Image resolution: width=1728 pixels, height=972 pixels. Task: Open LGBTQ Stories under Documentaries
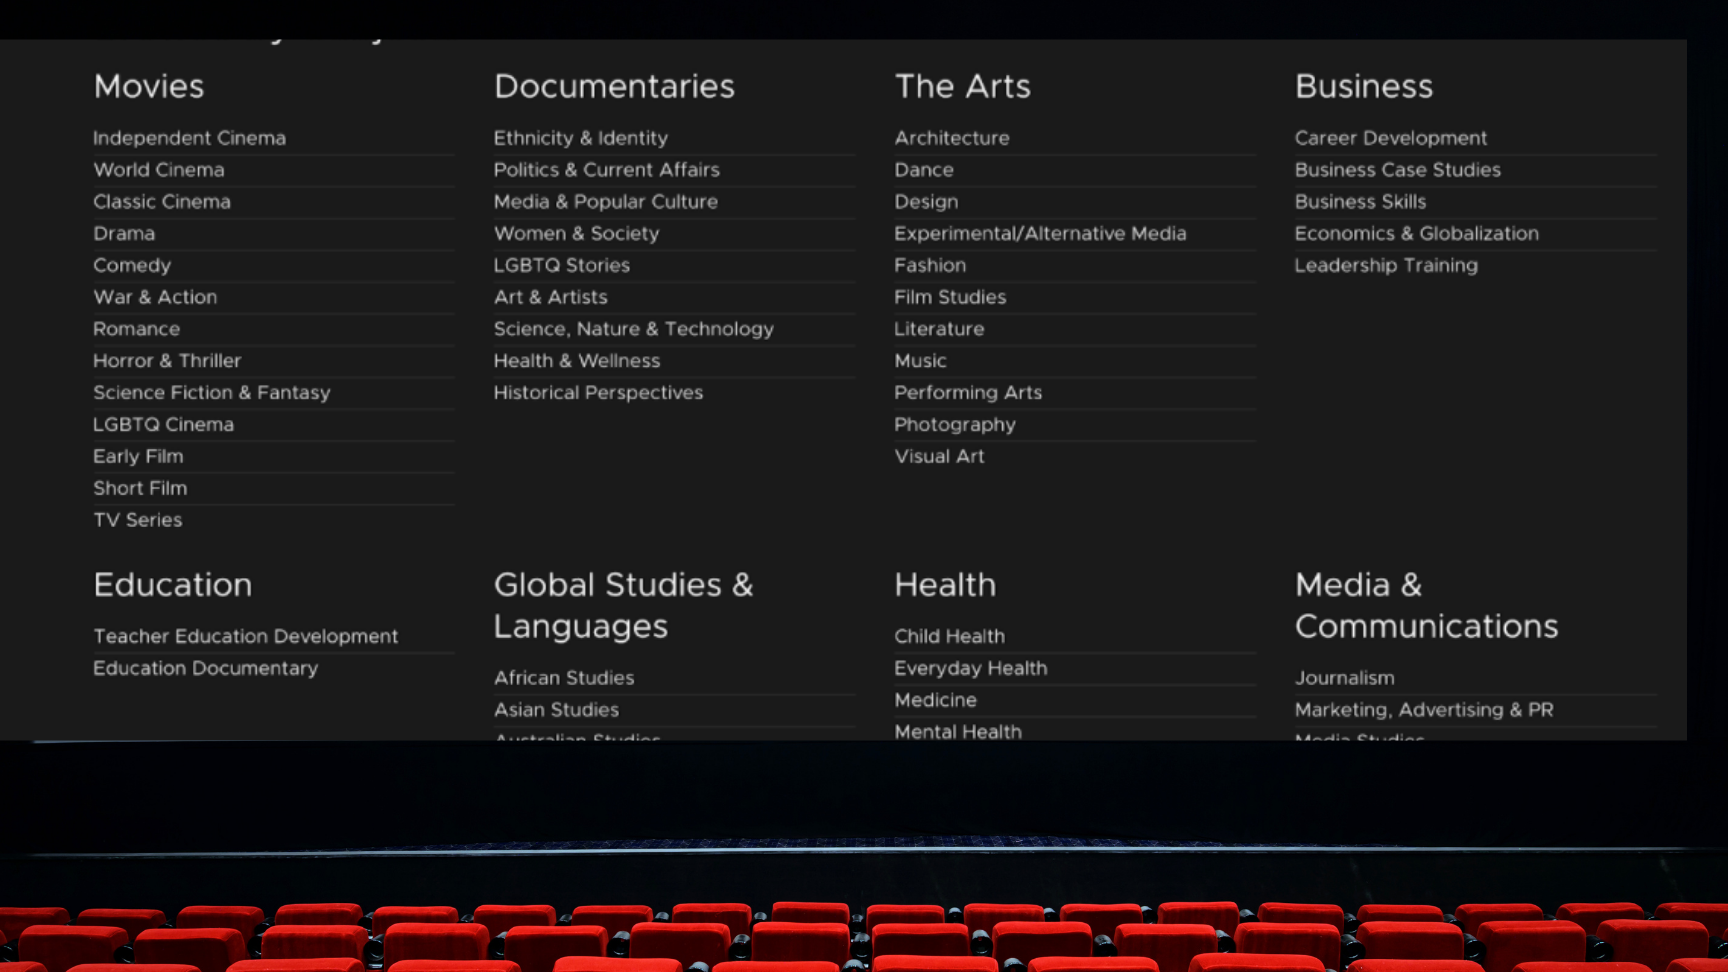(x=561, y=266)
